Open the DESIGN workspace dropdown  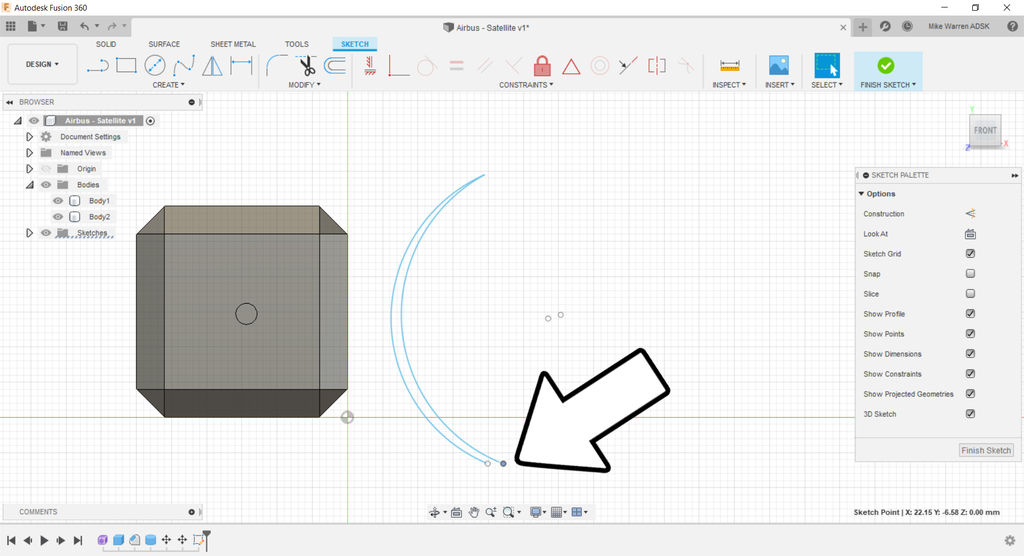[42, 64]
